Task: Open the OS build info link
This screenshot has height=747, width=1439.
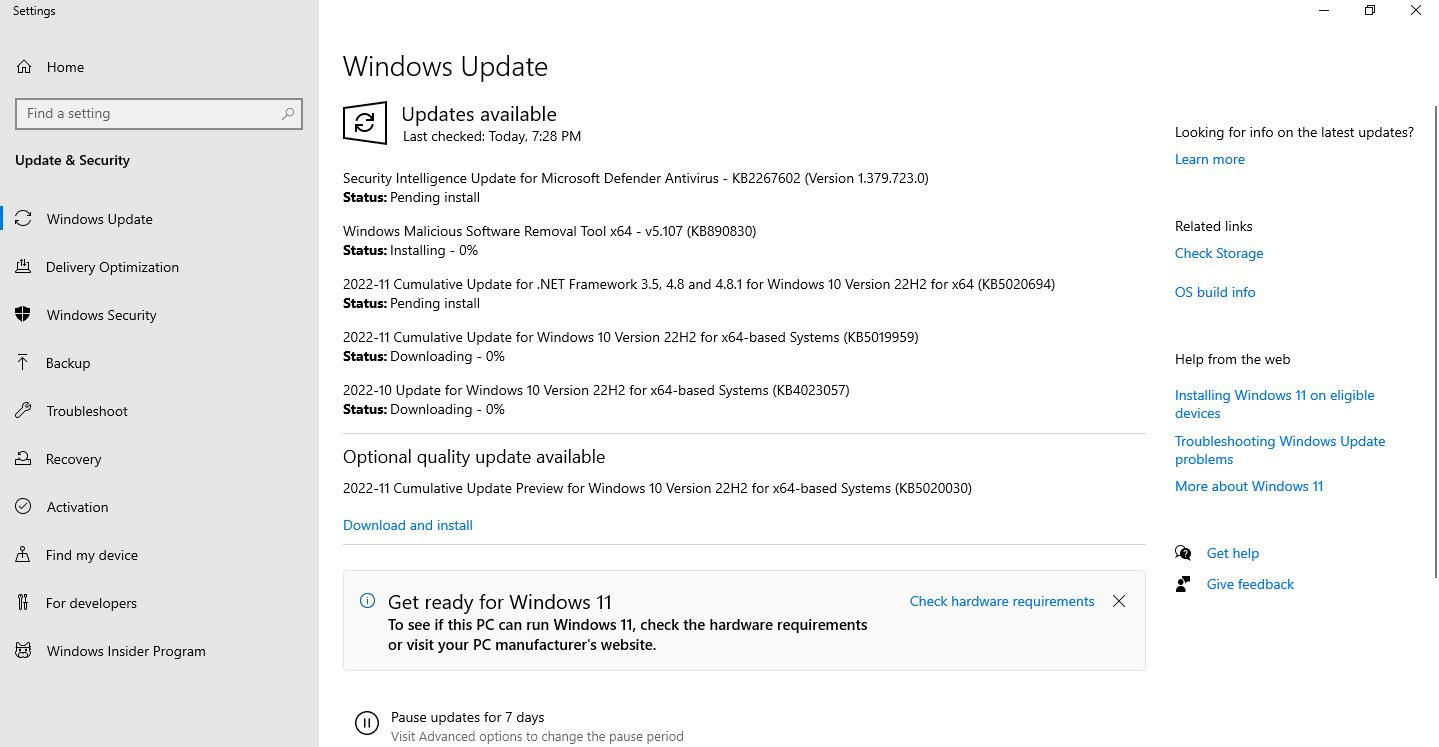Action: pos(1215,292)
